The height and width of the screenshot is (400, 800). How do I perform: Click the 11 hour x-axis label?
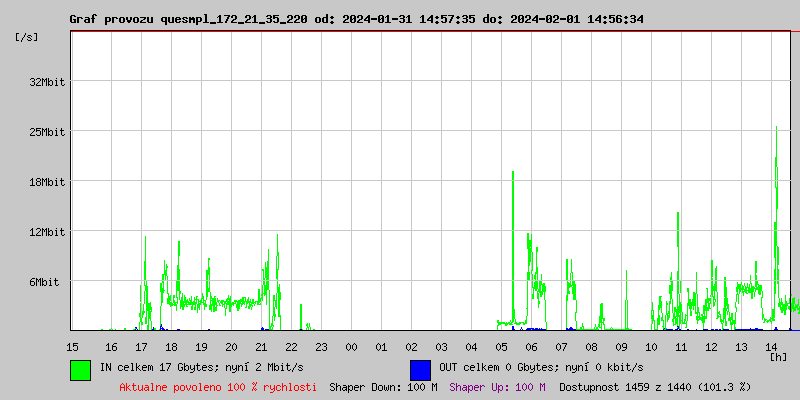(x=681, y=347)
